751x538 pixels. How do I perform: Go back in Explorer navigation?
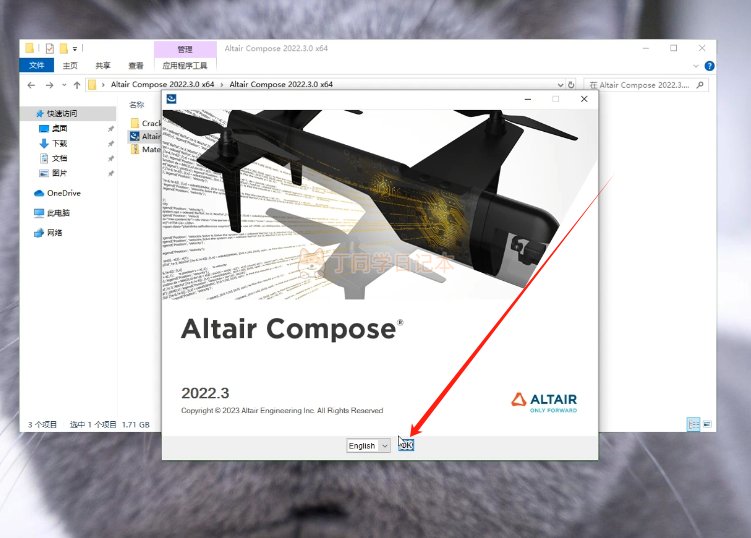tap(31, 85)
